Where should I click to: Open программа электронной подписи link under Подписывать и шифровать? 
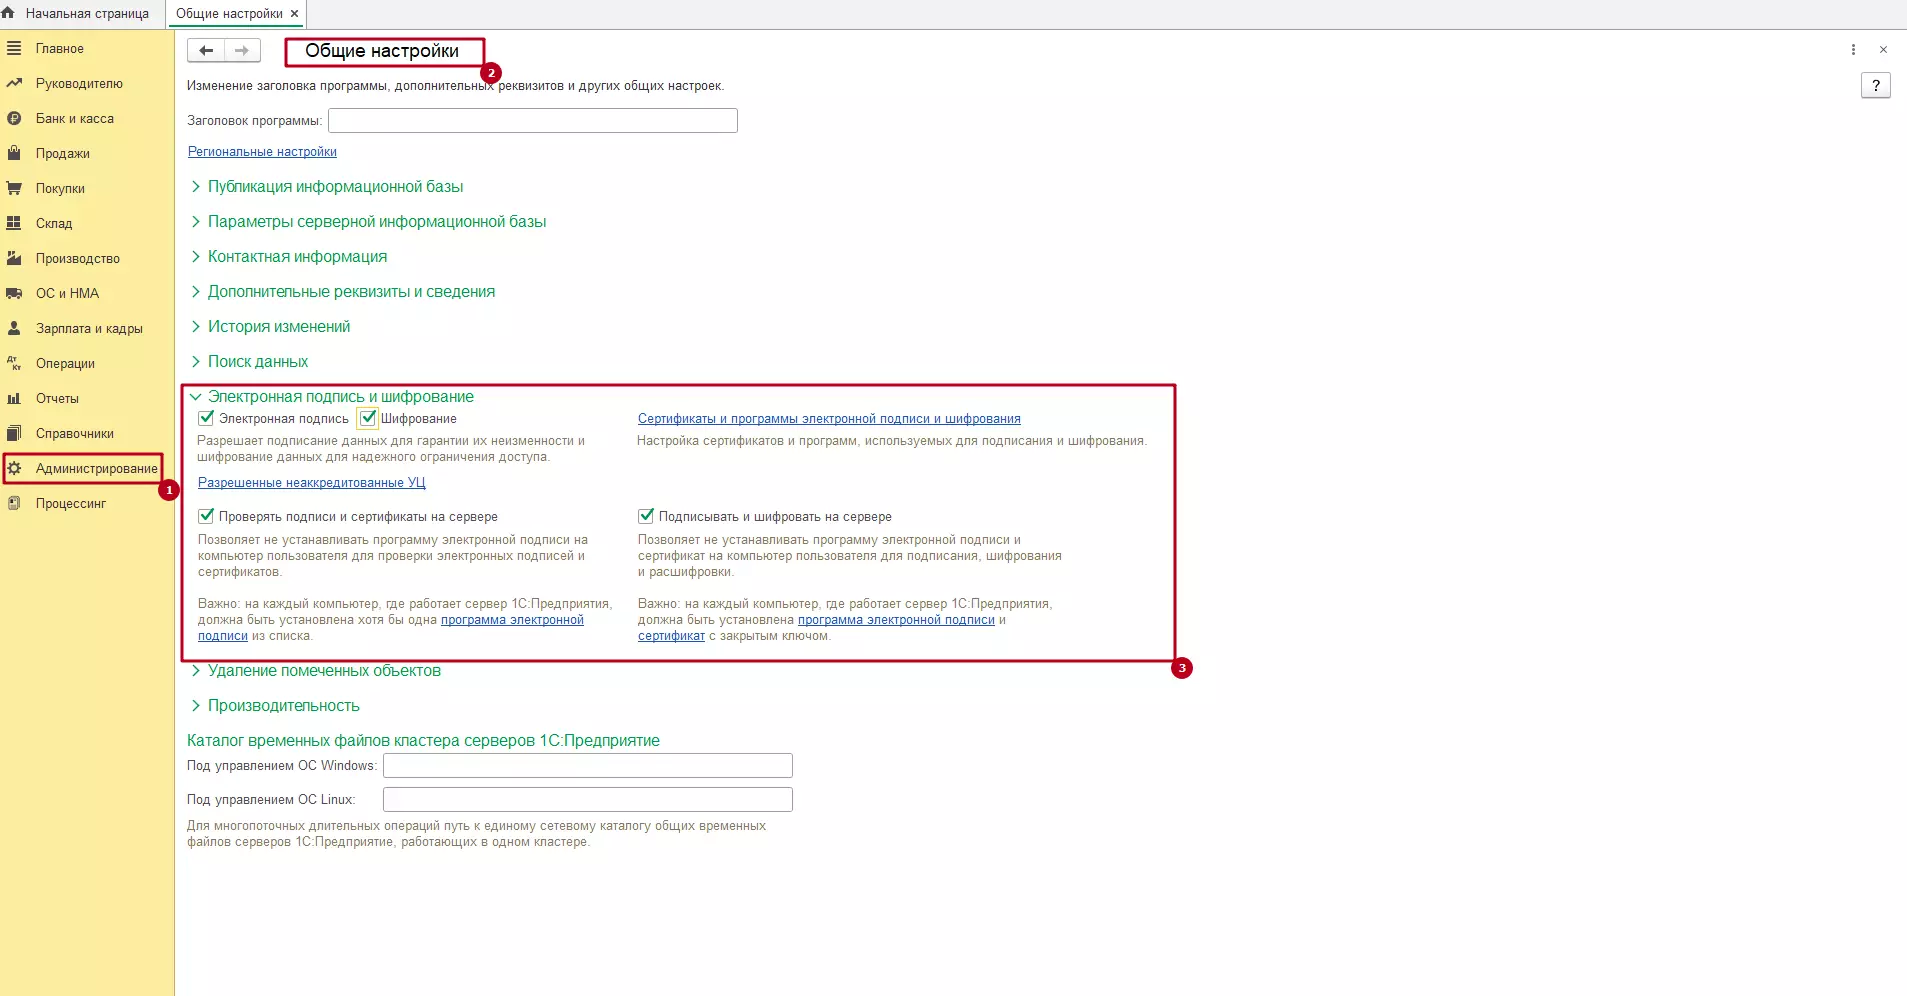(896, 620)
